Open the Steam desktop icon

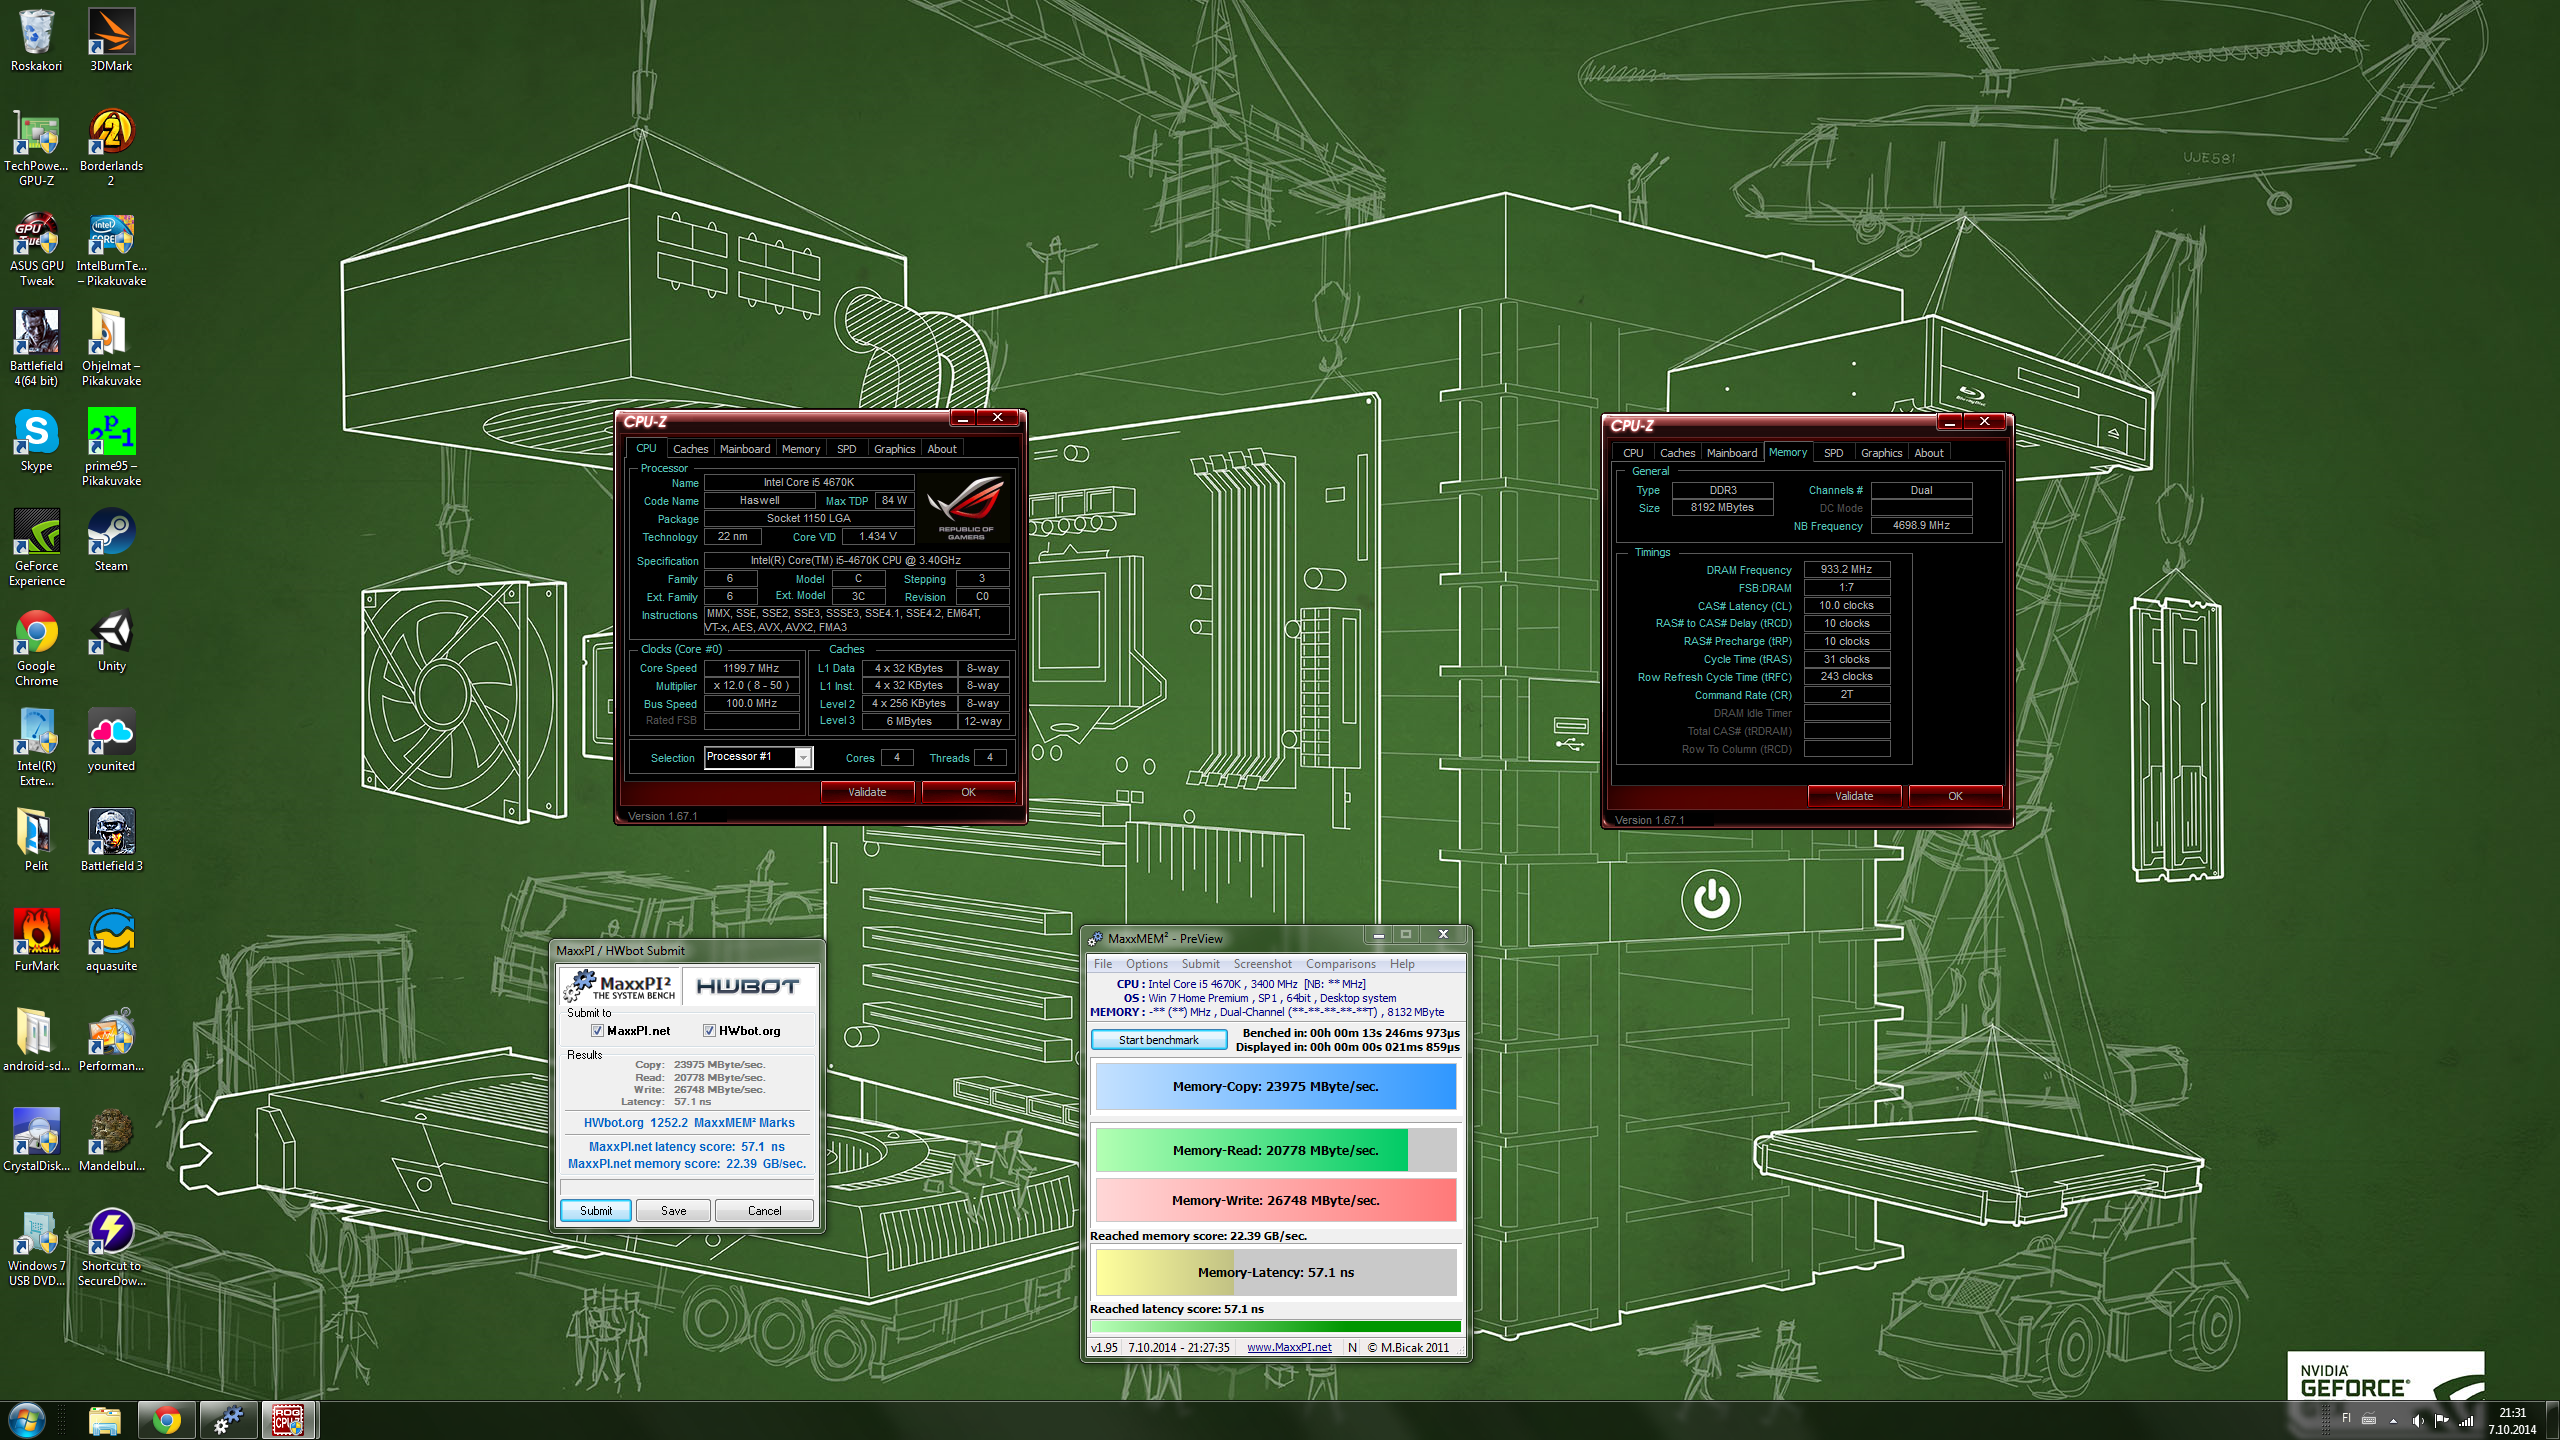click(x=111, y=540)
